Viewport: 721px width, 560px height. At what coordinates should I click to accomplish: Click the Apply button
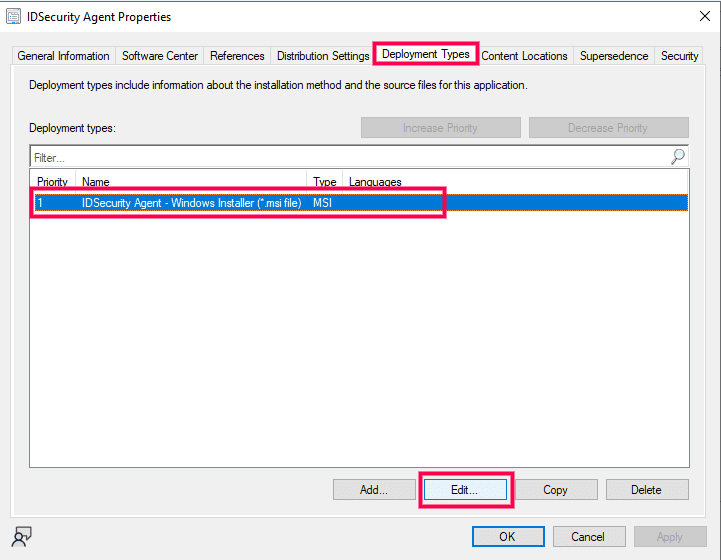670,537
